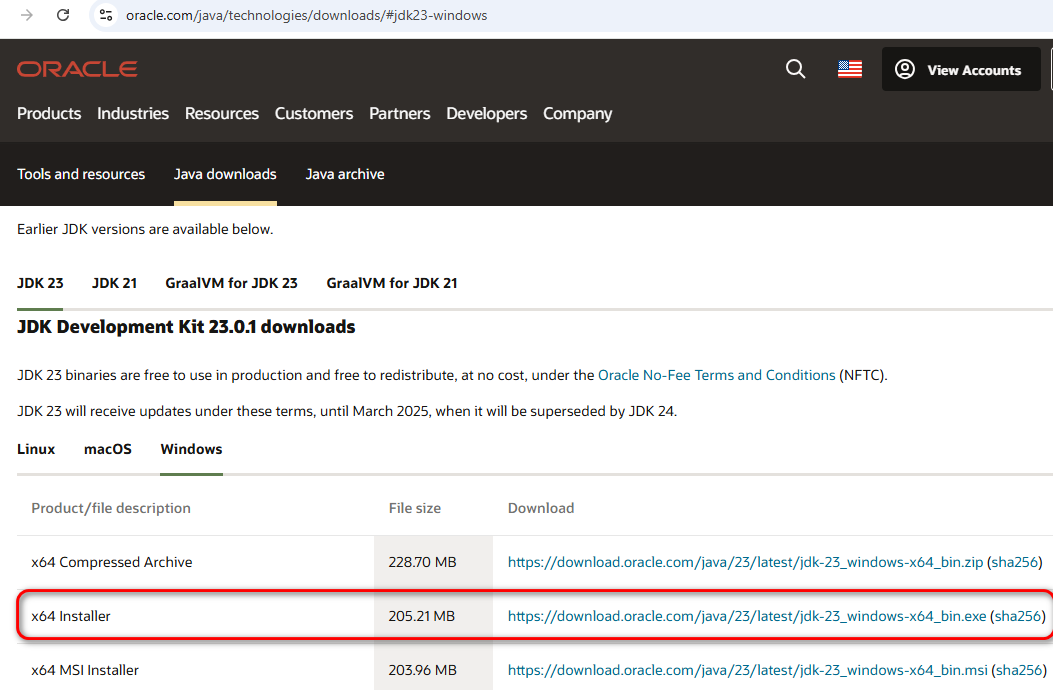The width and height of the screenshot is (1053, 690).
Task: Open sha256 link for the zip archive
Action: (x=1015, y=562)
